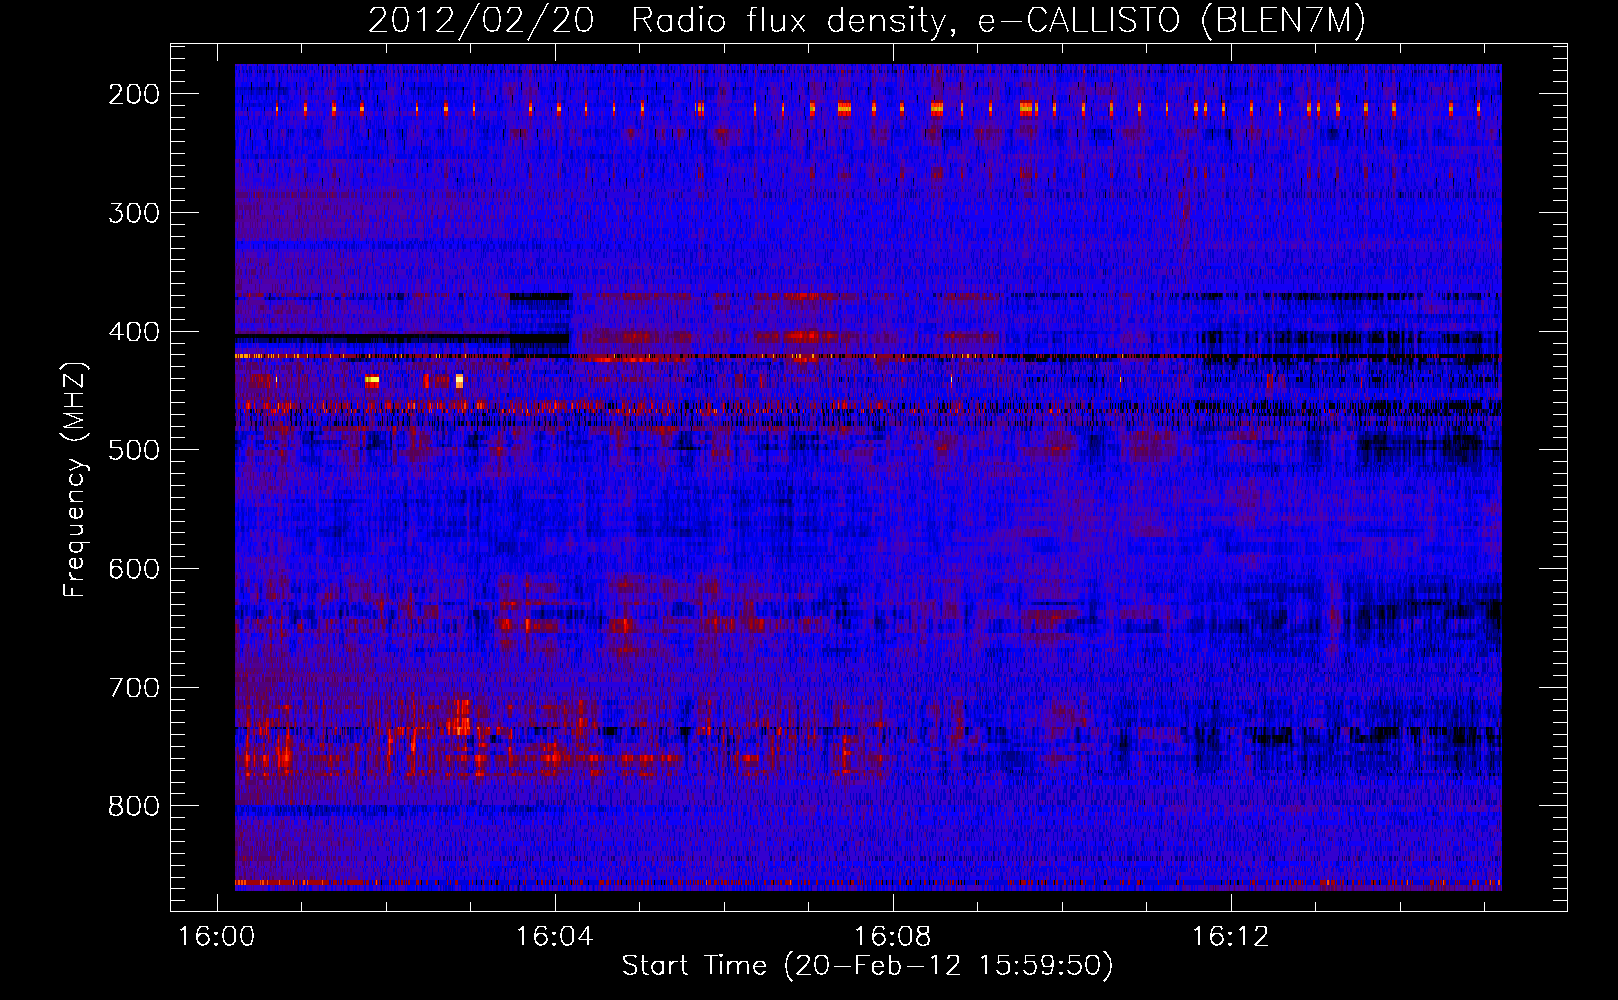Click the 700 frequency tick label
Screen dimensions: 1618x1000
click(x=133, y=688)
